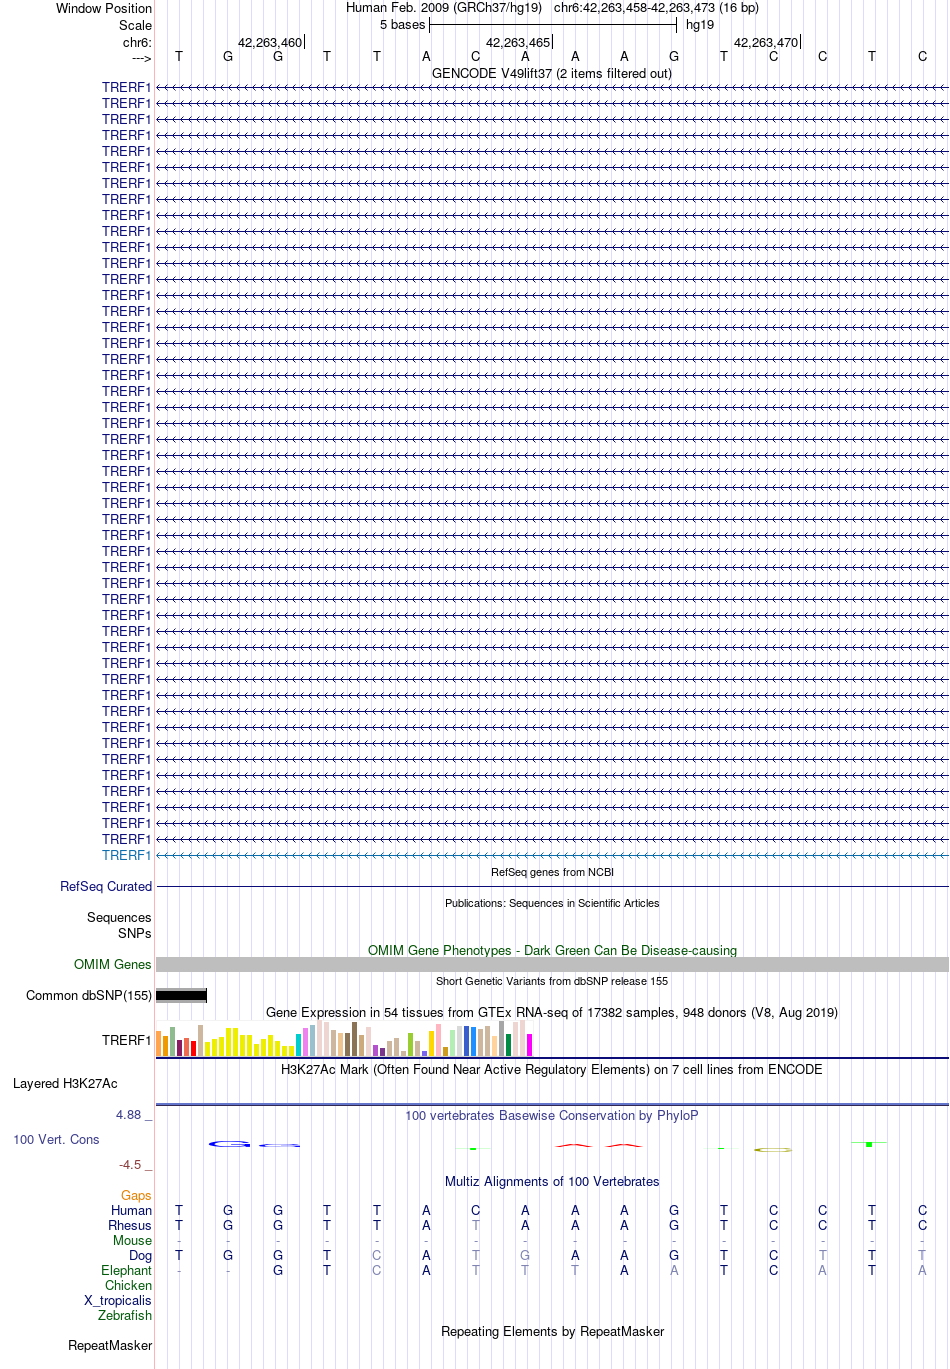Click the hg19 assembly label

700,25
